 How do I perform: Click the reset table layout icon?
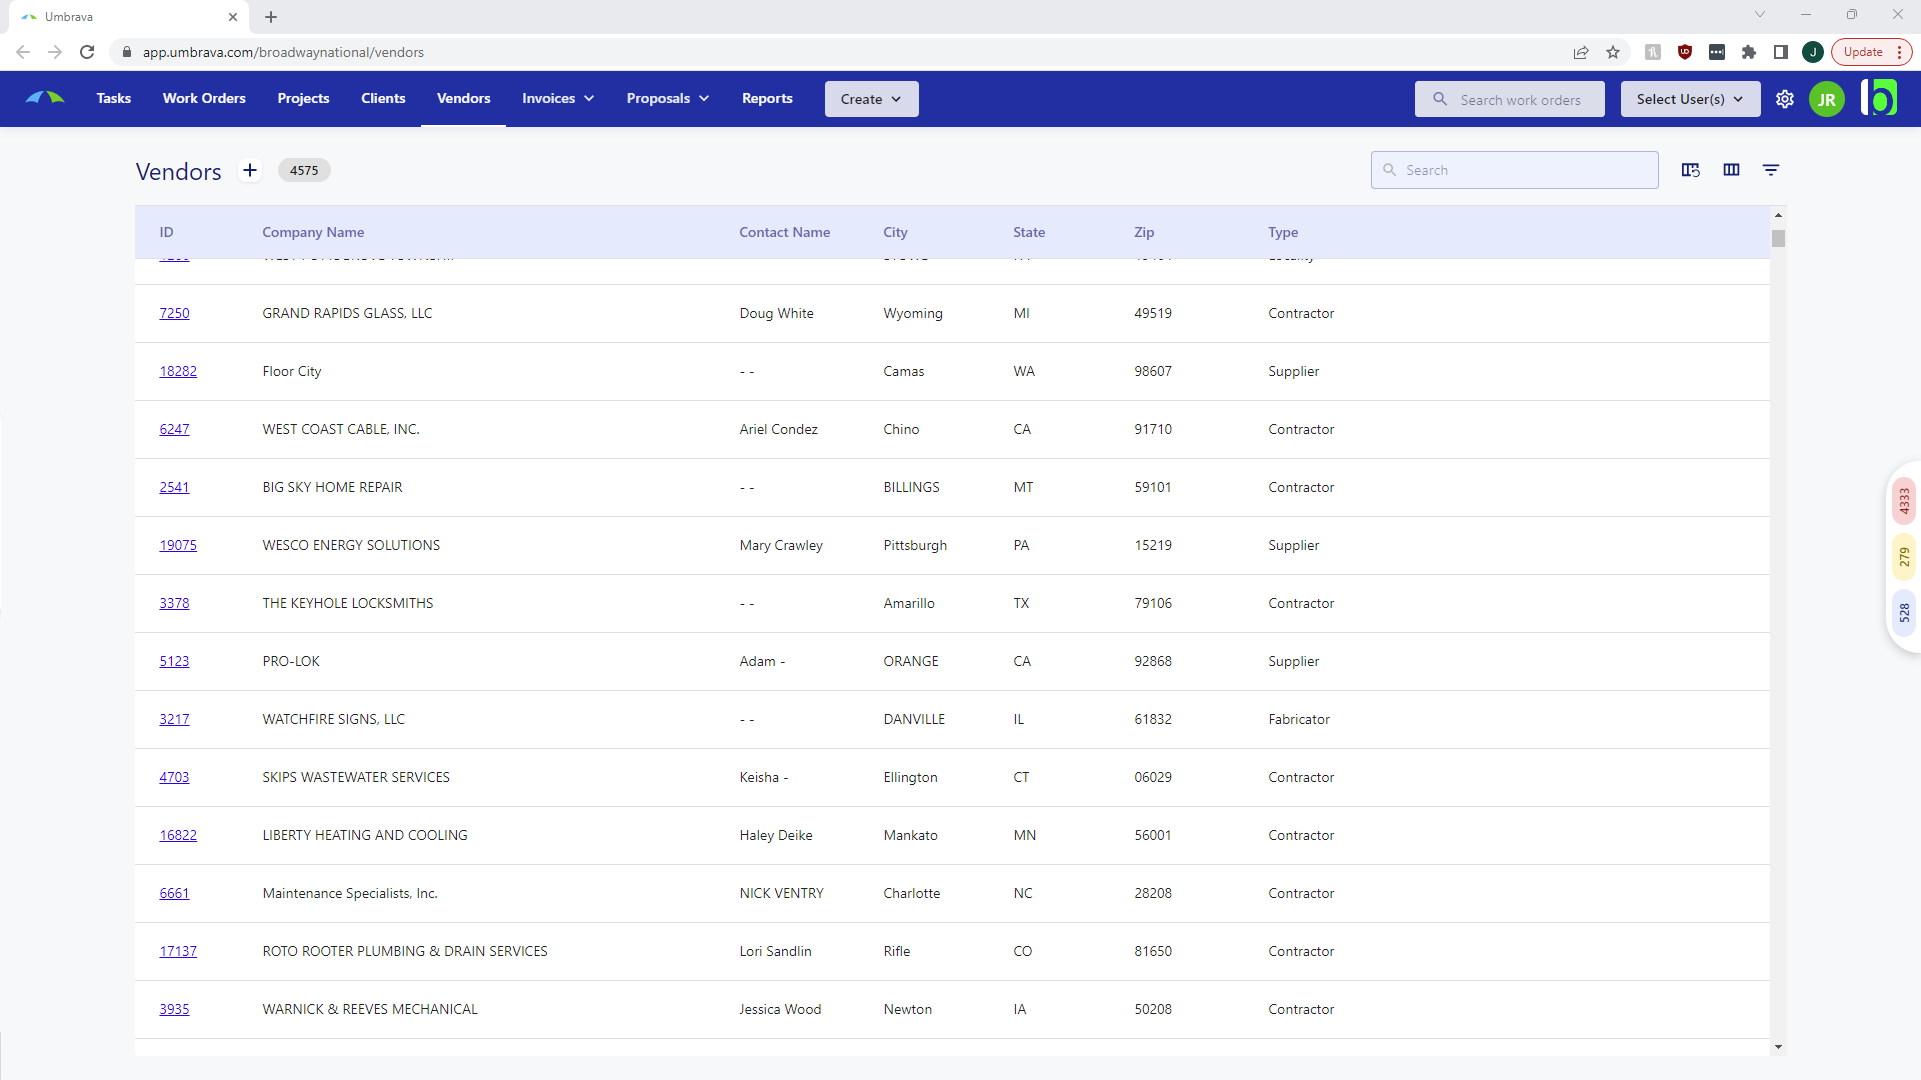tap(1690, 170)
